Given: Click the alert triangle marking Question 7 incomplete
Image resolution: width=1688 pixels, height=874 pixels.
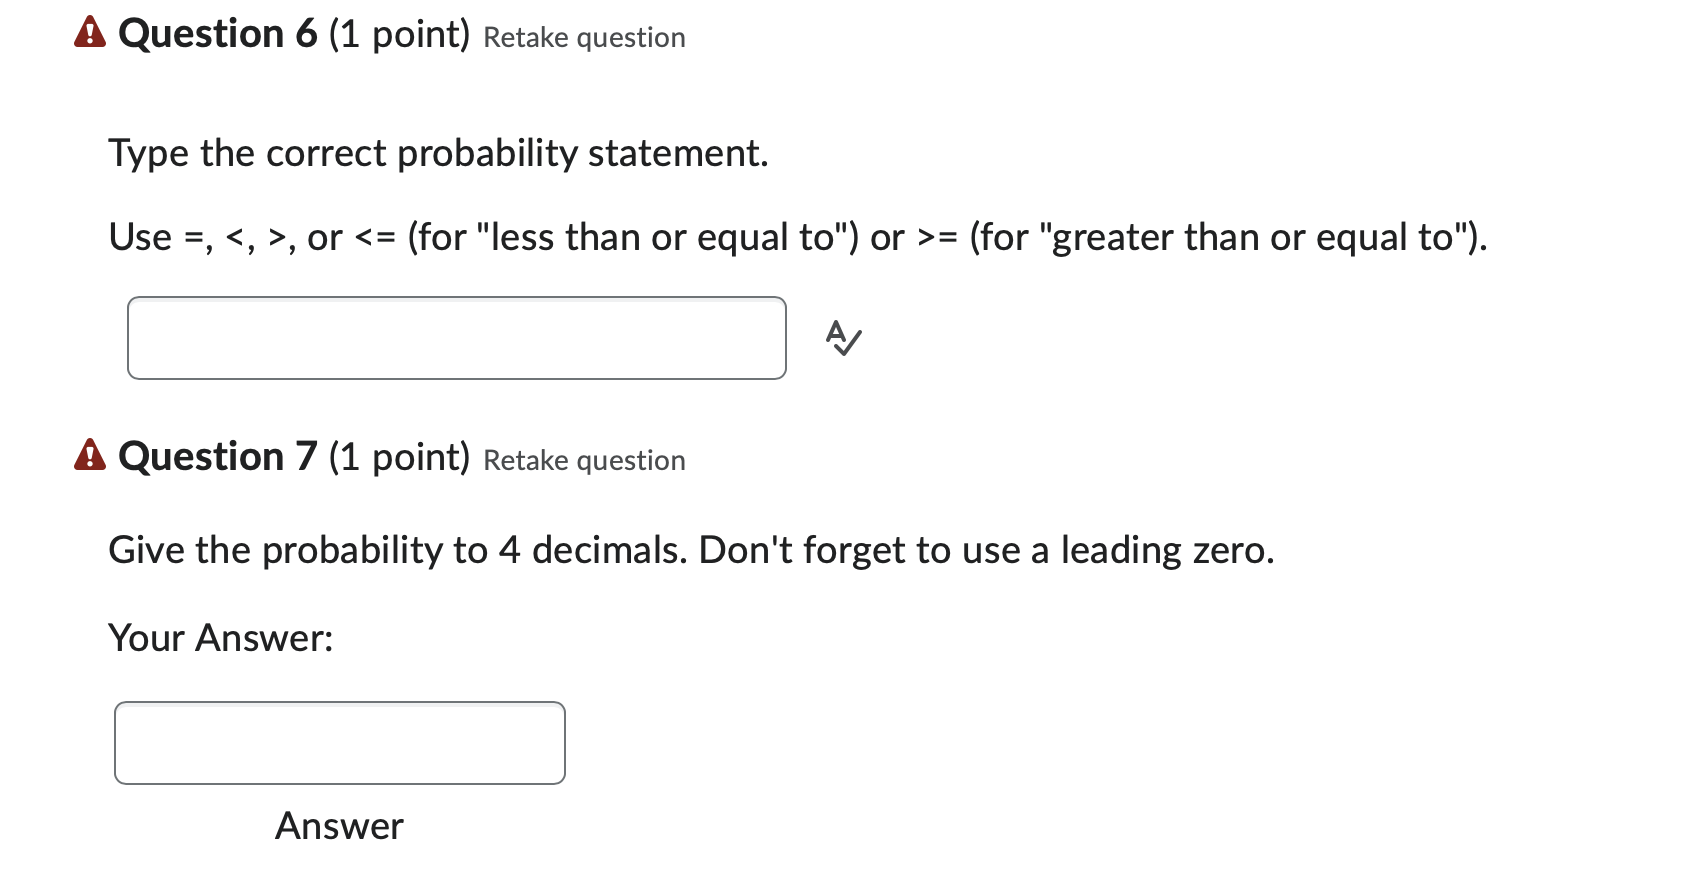Looking at the screenshot, I should pos(90,456).
